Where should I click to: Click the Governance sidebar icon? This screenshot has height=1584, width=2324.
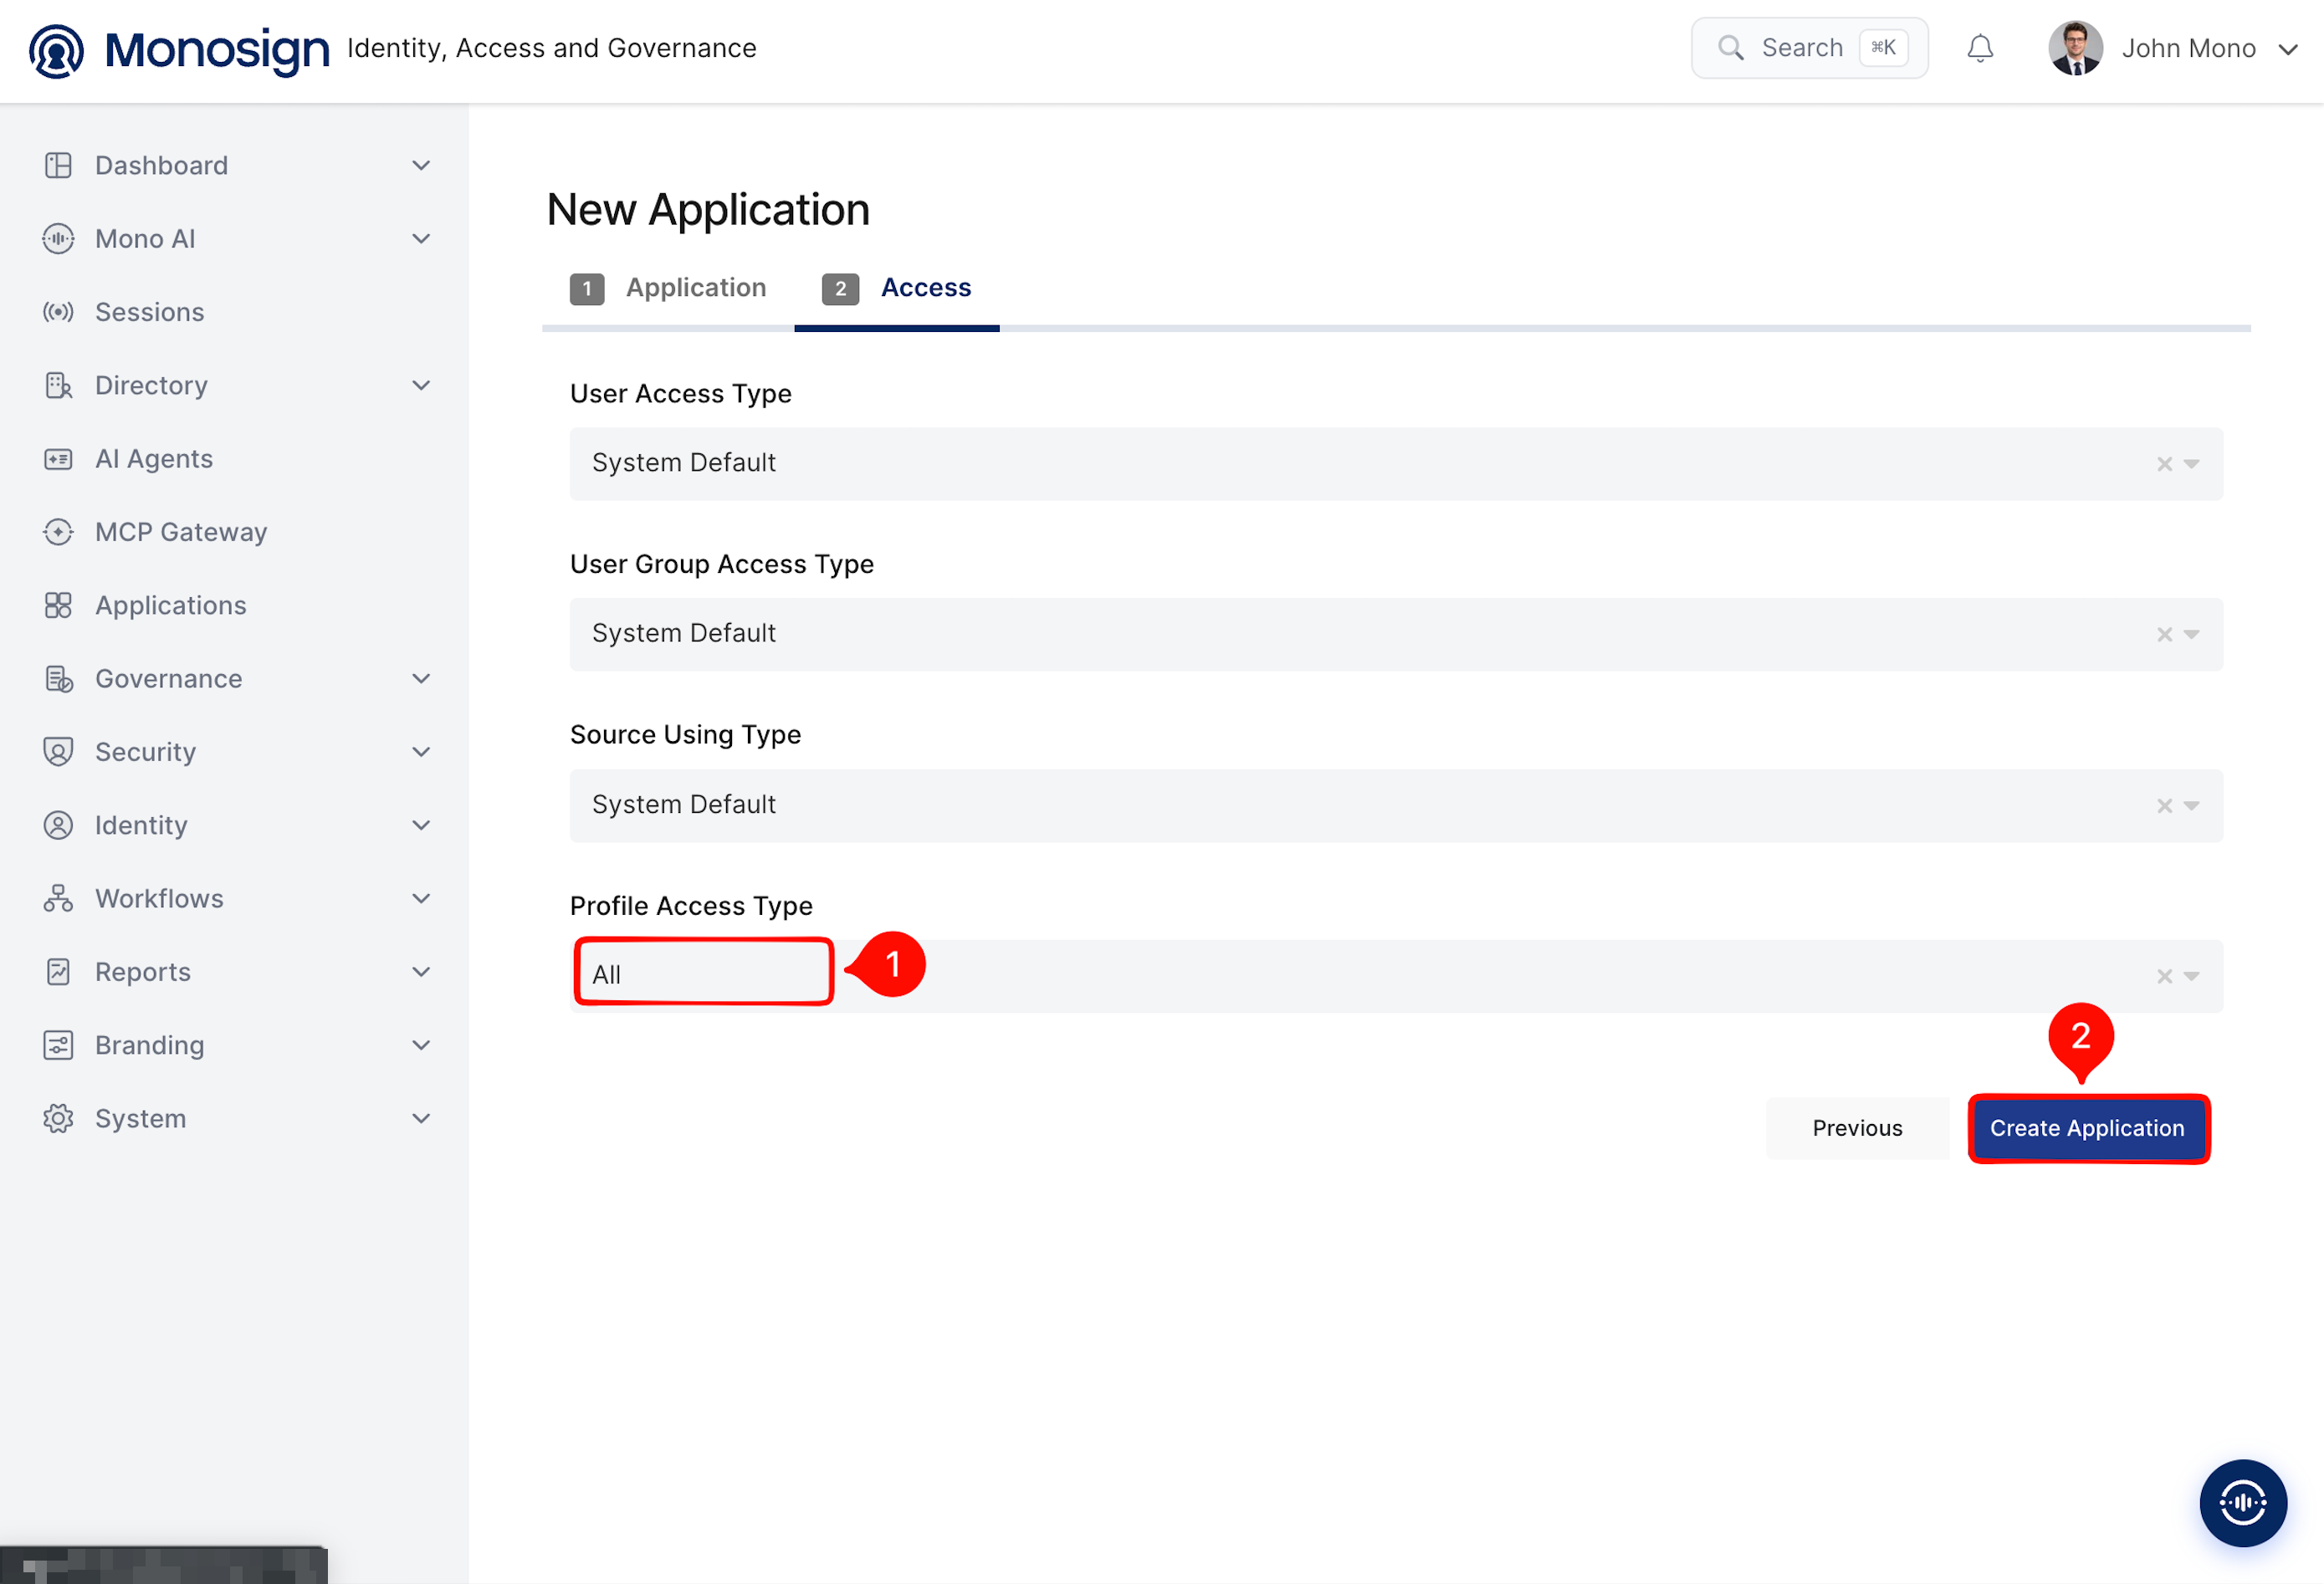tap(58, 679)
